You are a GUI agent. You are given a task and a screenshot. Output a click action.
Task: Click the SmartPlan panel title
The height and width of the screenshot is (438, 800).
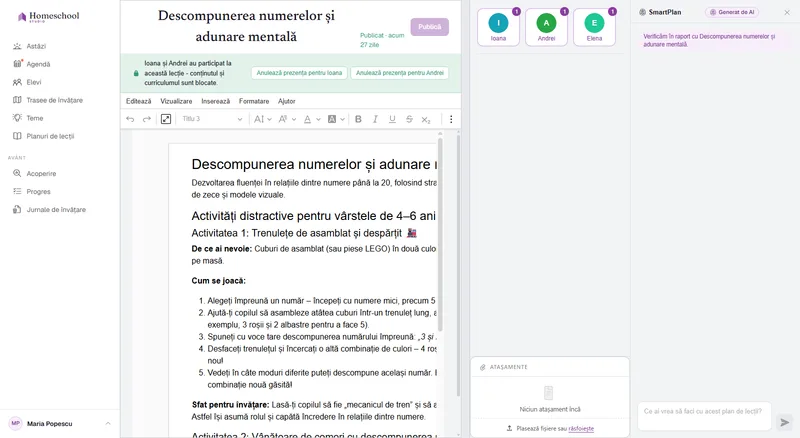point(665,12)
